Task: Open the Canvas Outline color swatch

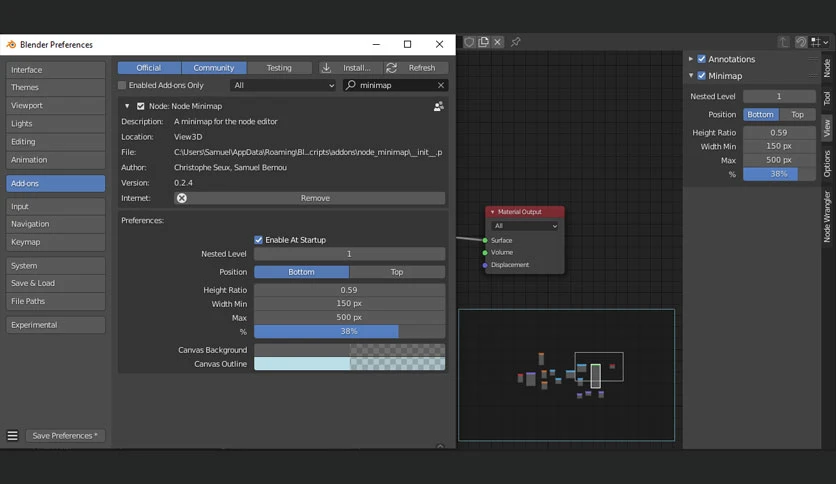Action: [x=350, y=364]
